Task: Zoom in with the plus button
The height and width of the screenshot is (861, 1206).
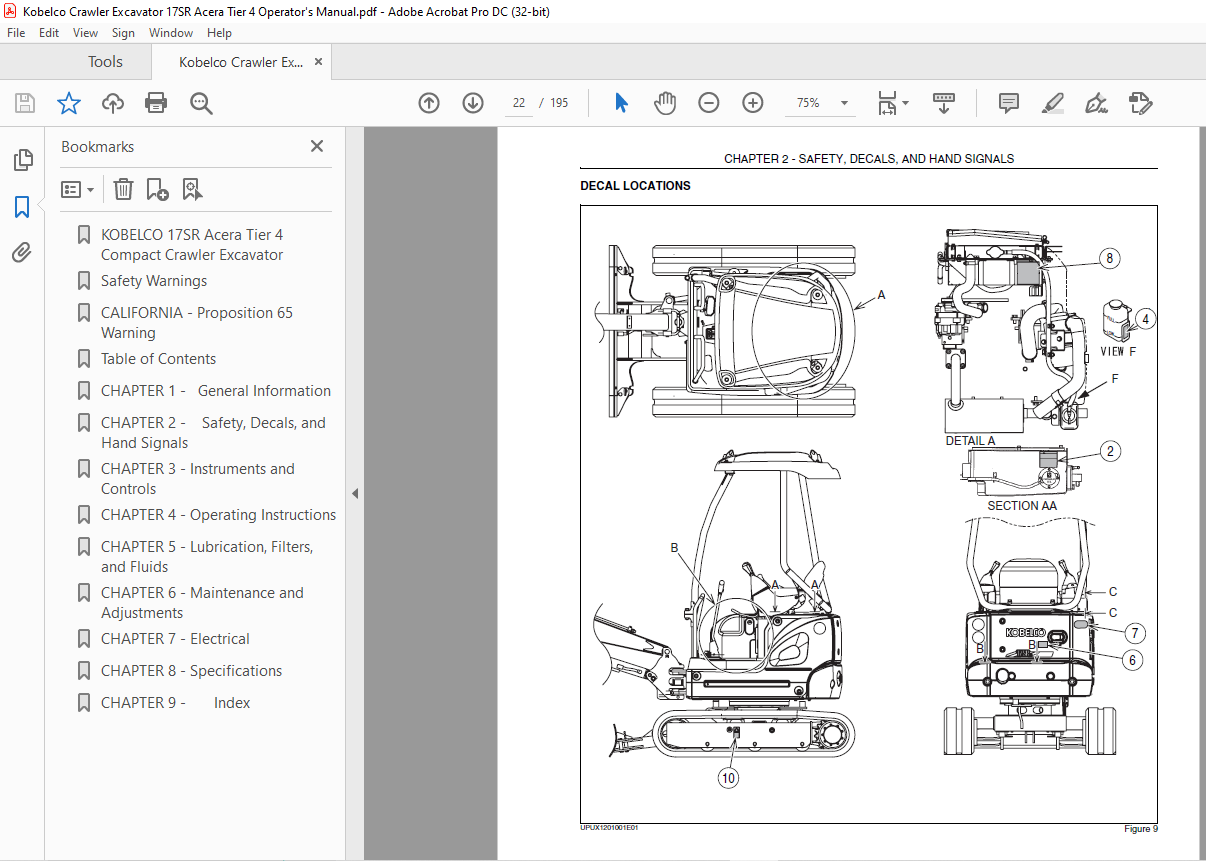Action: coord(753,103)
